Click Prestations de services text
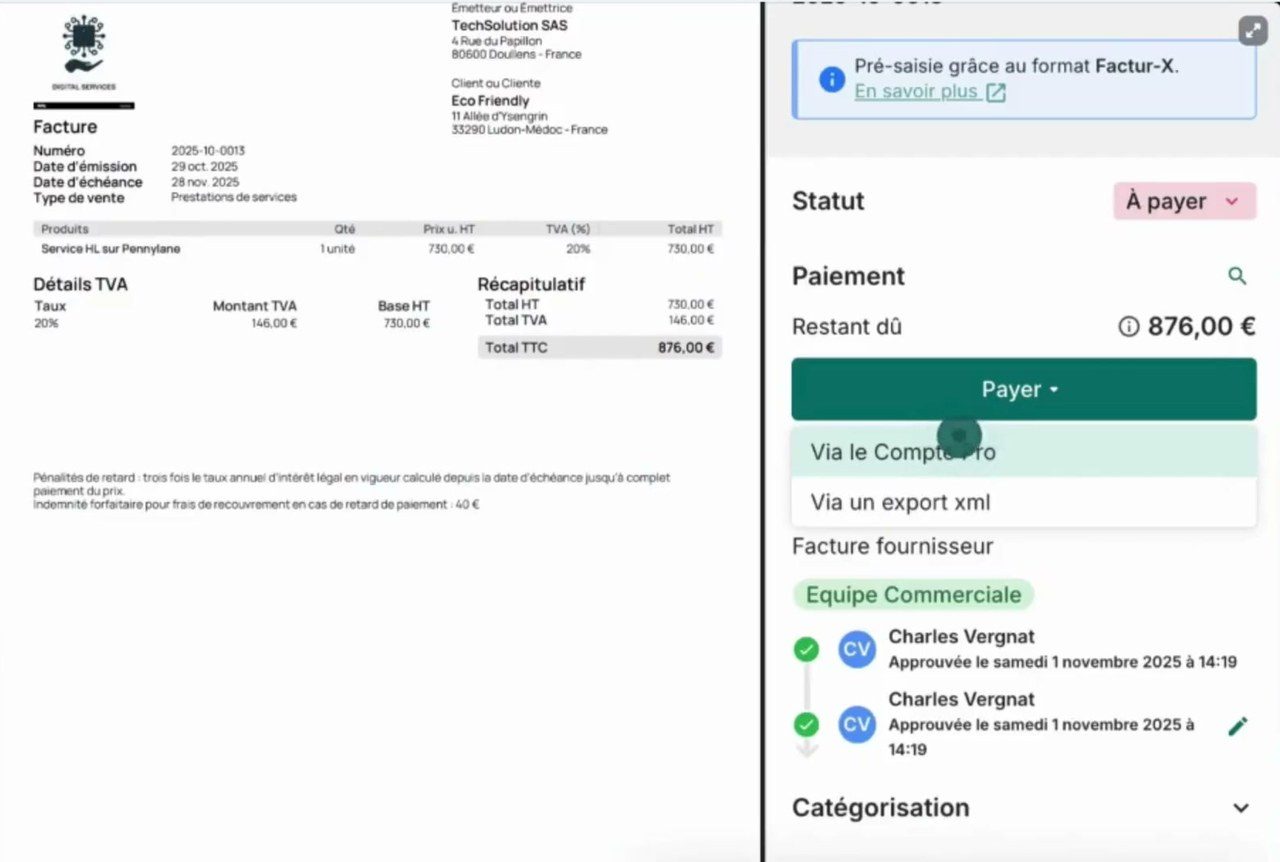Screen dimensions: 1280x862 coord(234,198)
